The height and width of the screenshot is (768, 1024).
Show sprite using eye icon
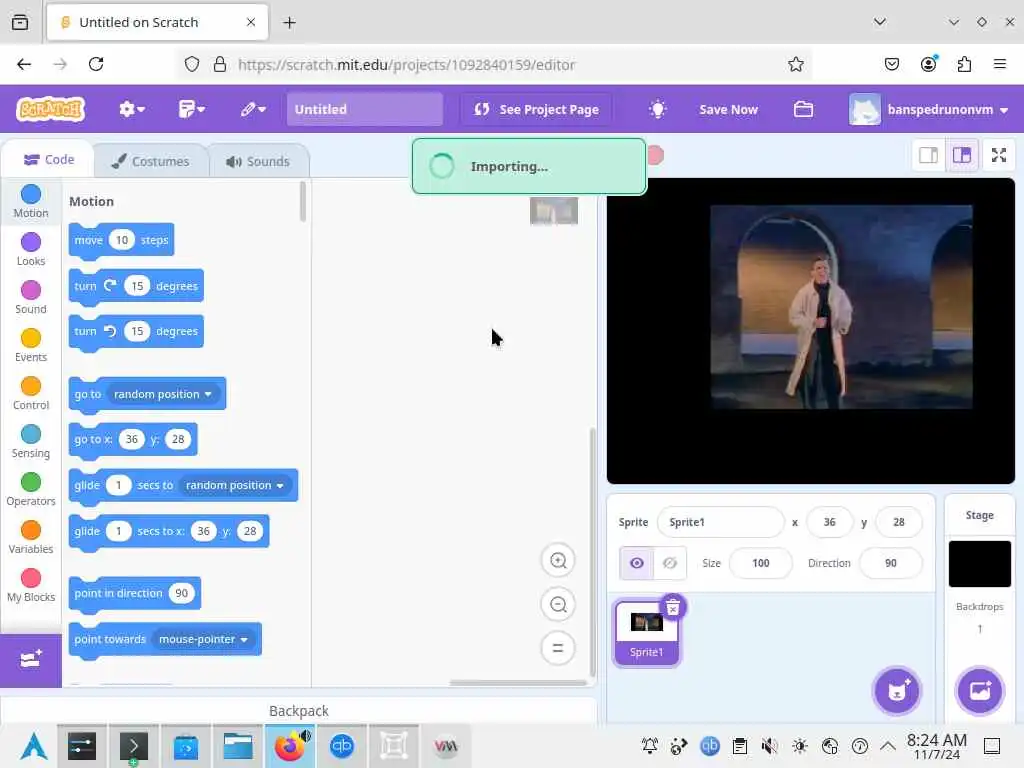pyautogui.click(x=637, y=563)
